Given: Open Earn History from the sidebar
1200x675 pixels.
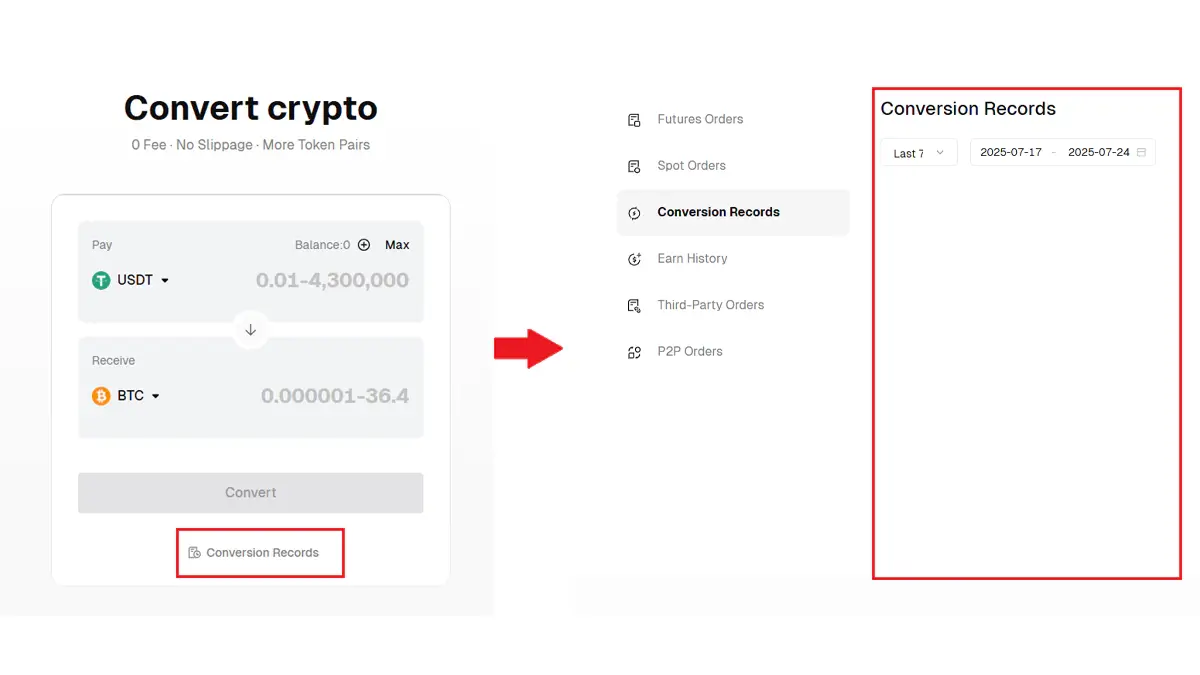Looking at the screenshot, I should 692,259.
